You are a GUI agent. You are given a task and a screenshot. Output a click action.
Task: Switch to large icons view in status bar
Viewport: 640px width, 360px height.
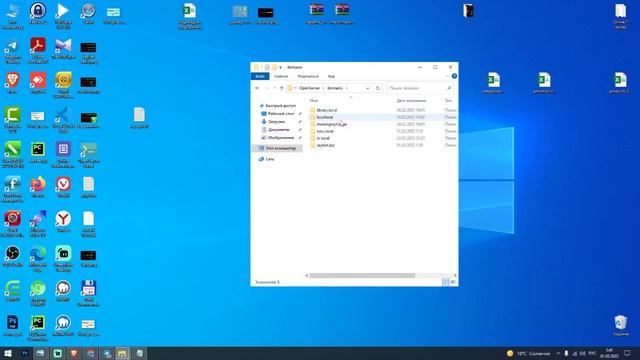click(x=453, y=282)
